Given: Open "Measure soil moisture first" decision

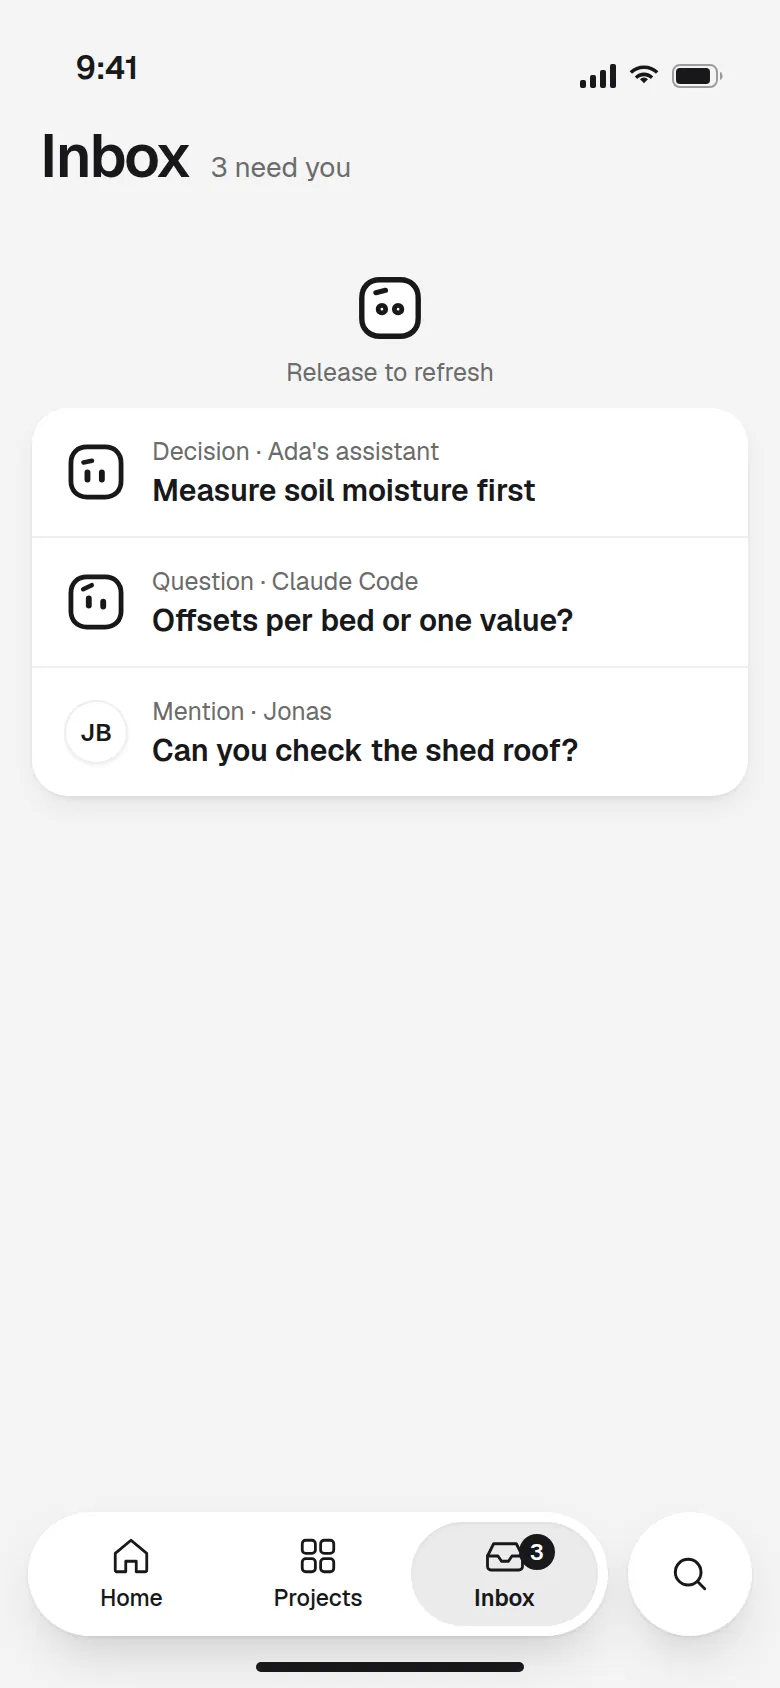Looking at the screenshot, I should tap(390, 472).
